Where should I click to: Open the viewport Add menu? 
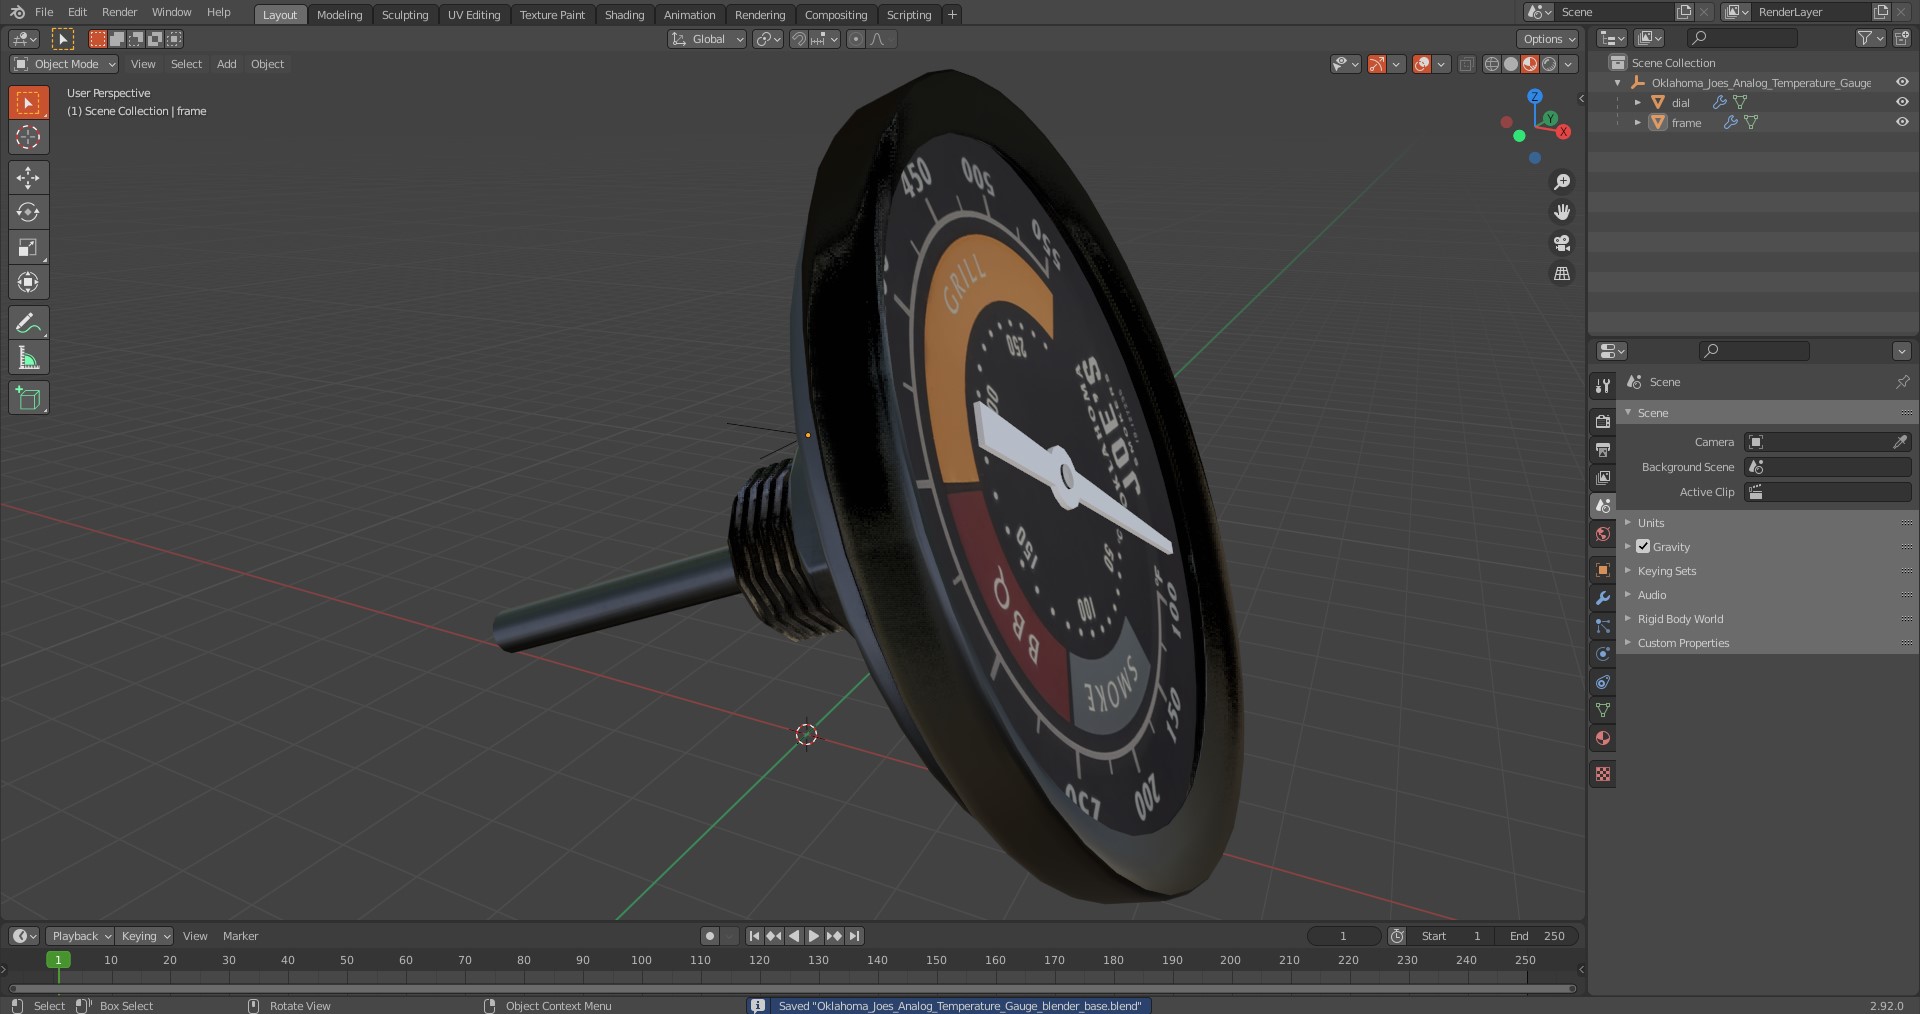click(227, 64)
